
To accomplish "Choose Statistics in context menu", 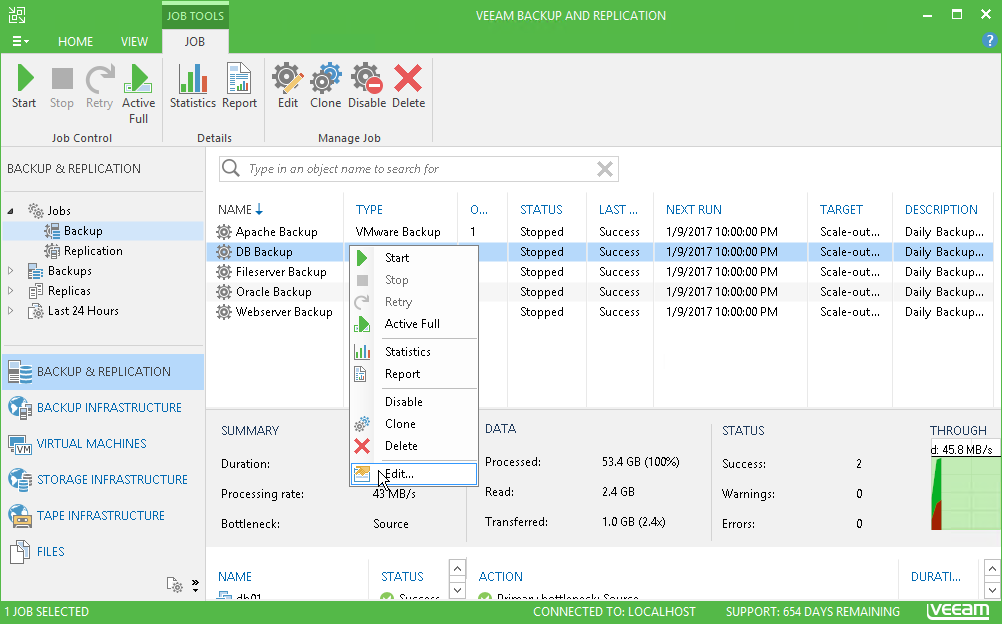I will click(413, 352).
